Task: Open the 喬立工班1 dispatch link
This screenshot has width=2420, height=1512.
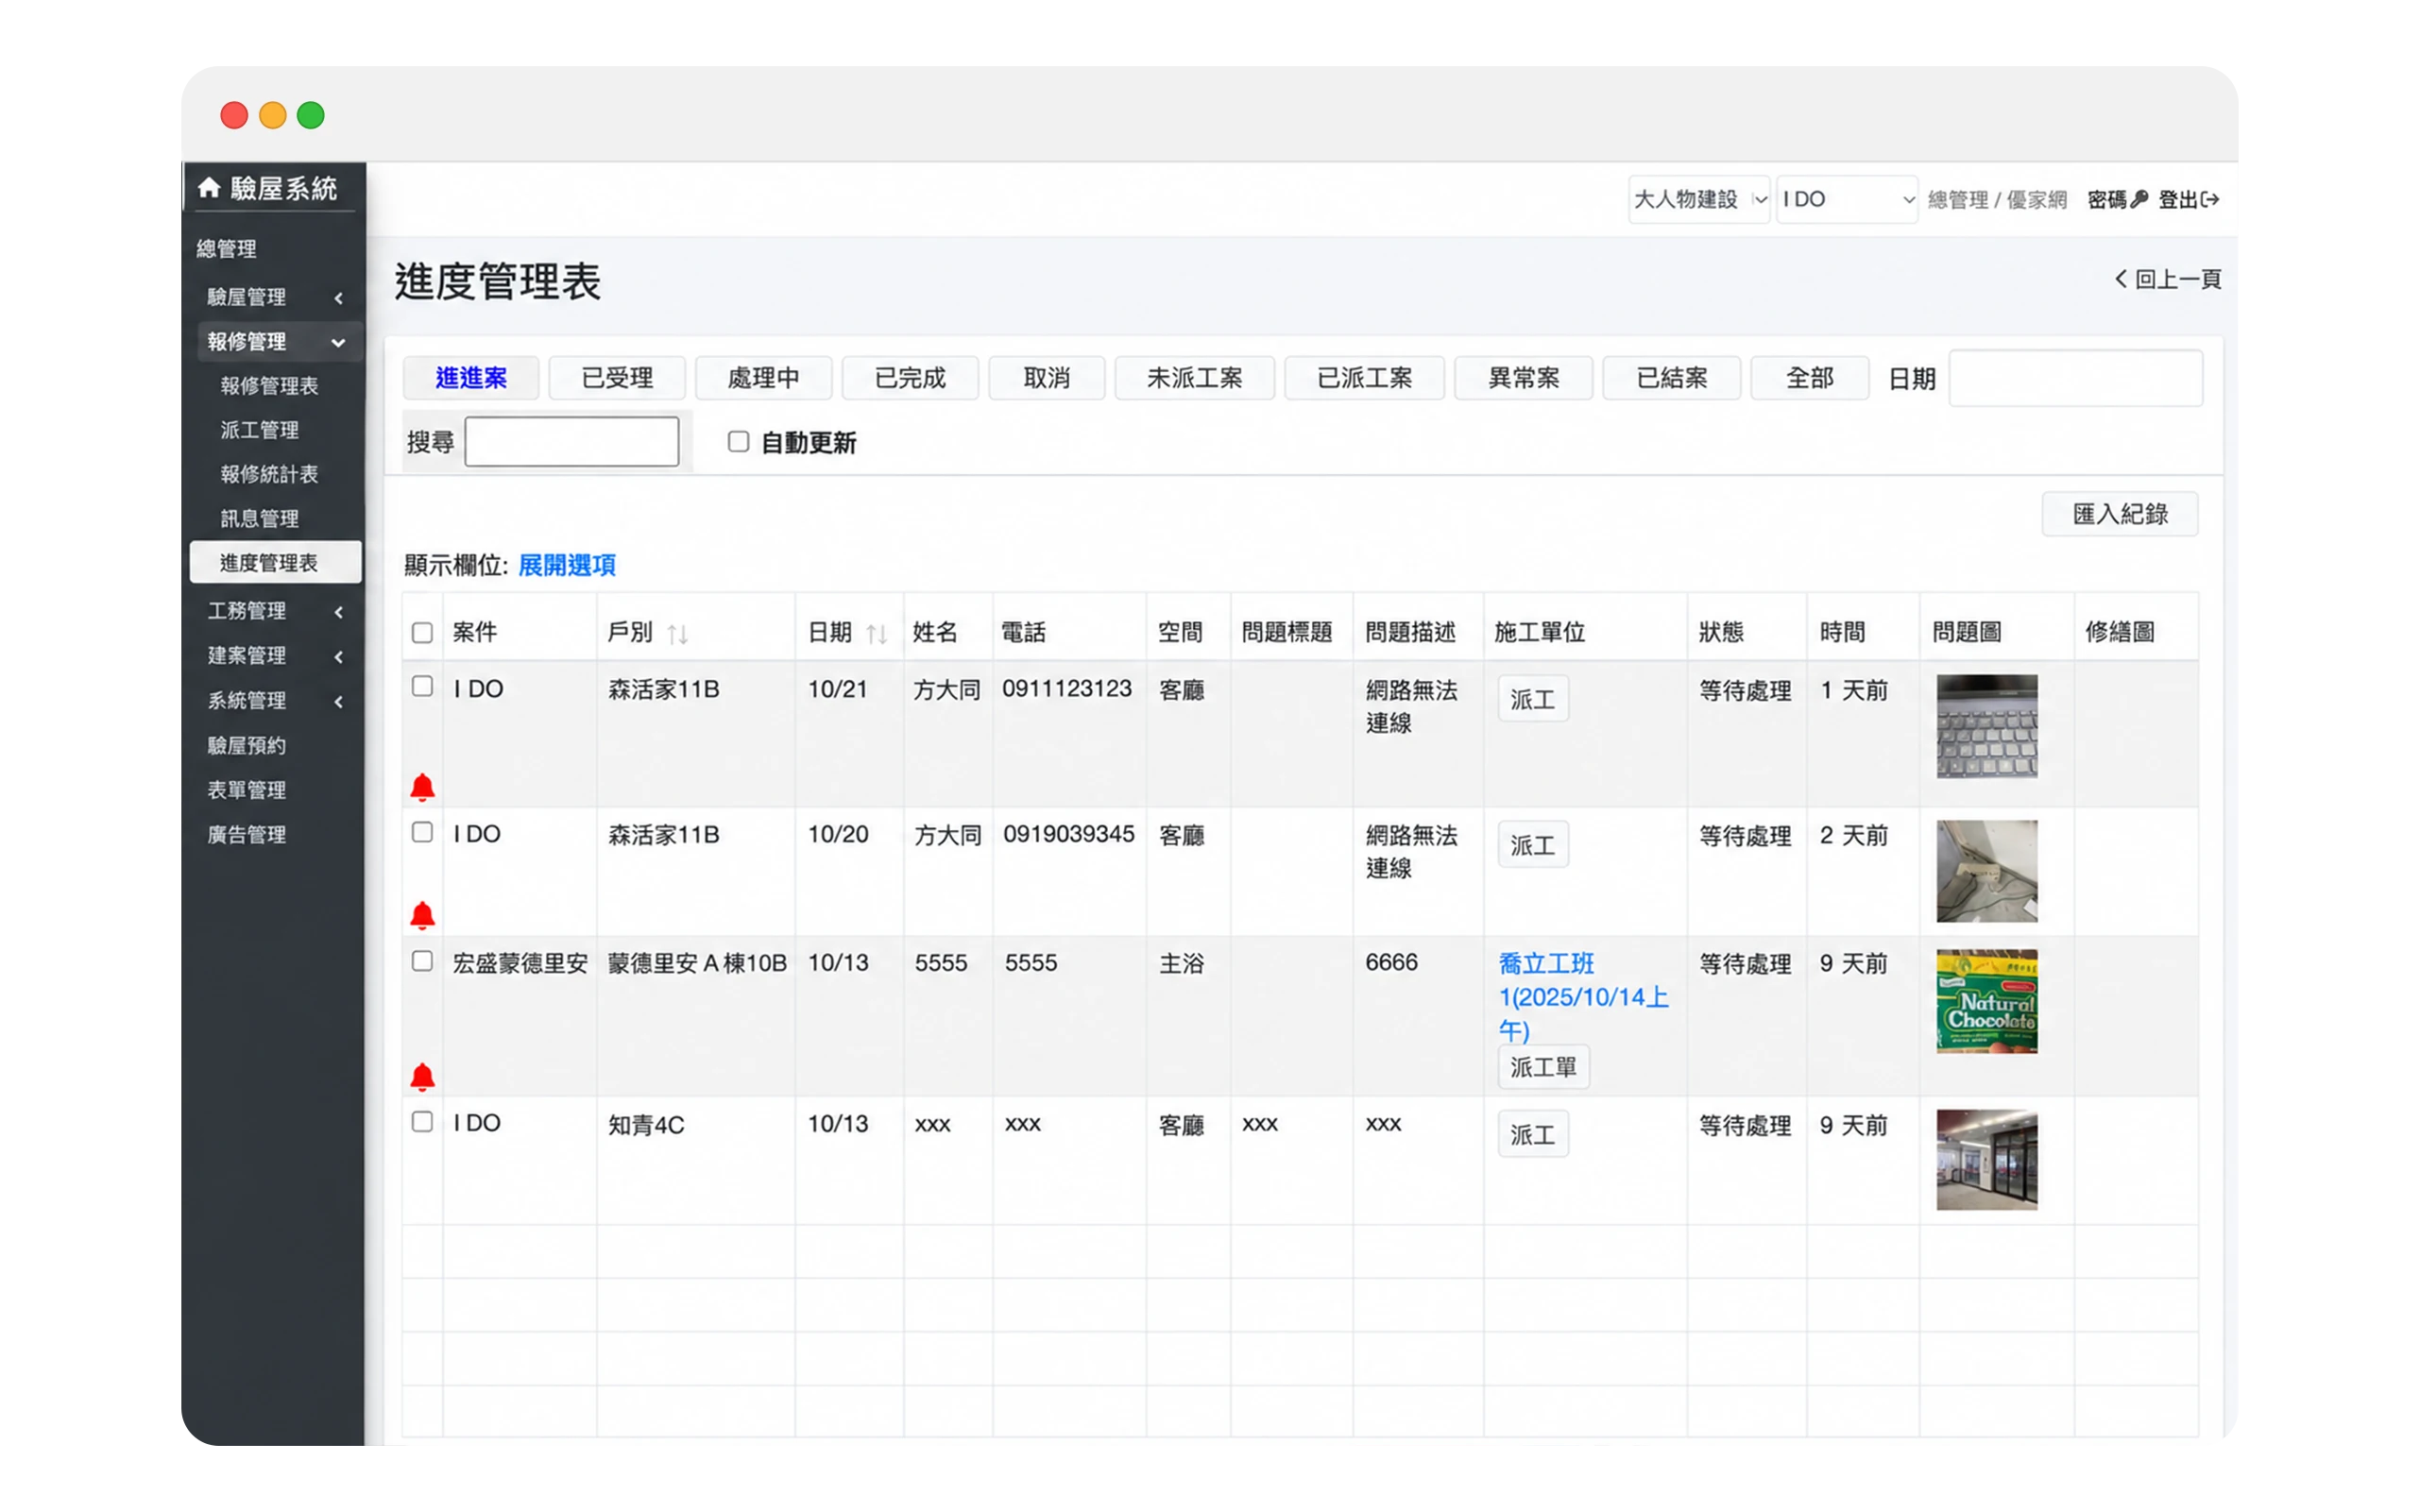Action: (x=1583, y=996)
